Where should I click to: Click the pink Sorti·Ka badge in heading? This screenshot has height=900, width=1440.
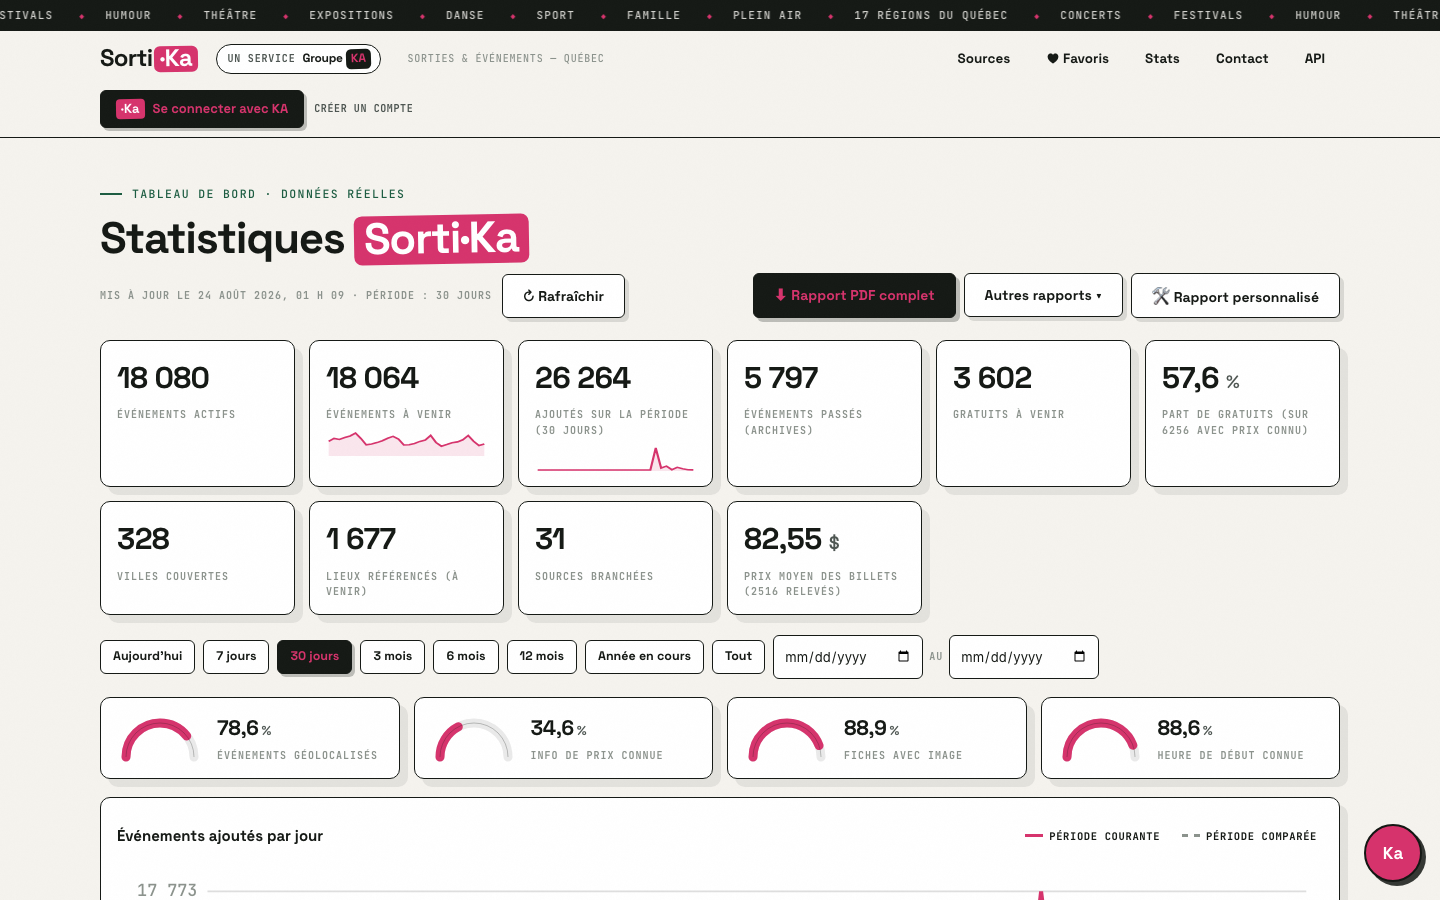[441, 239]
